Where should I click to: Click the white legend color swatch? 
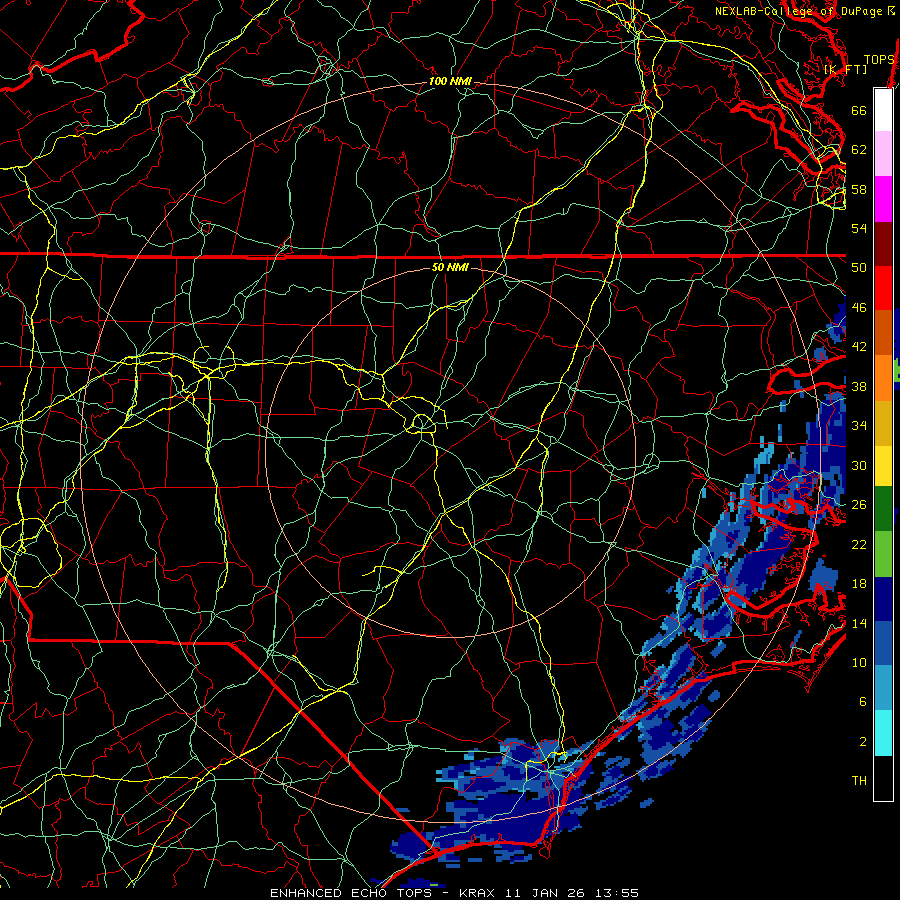[883, 110]
